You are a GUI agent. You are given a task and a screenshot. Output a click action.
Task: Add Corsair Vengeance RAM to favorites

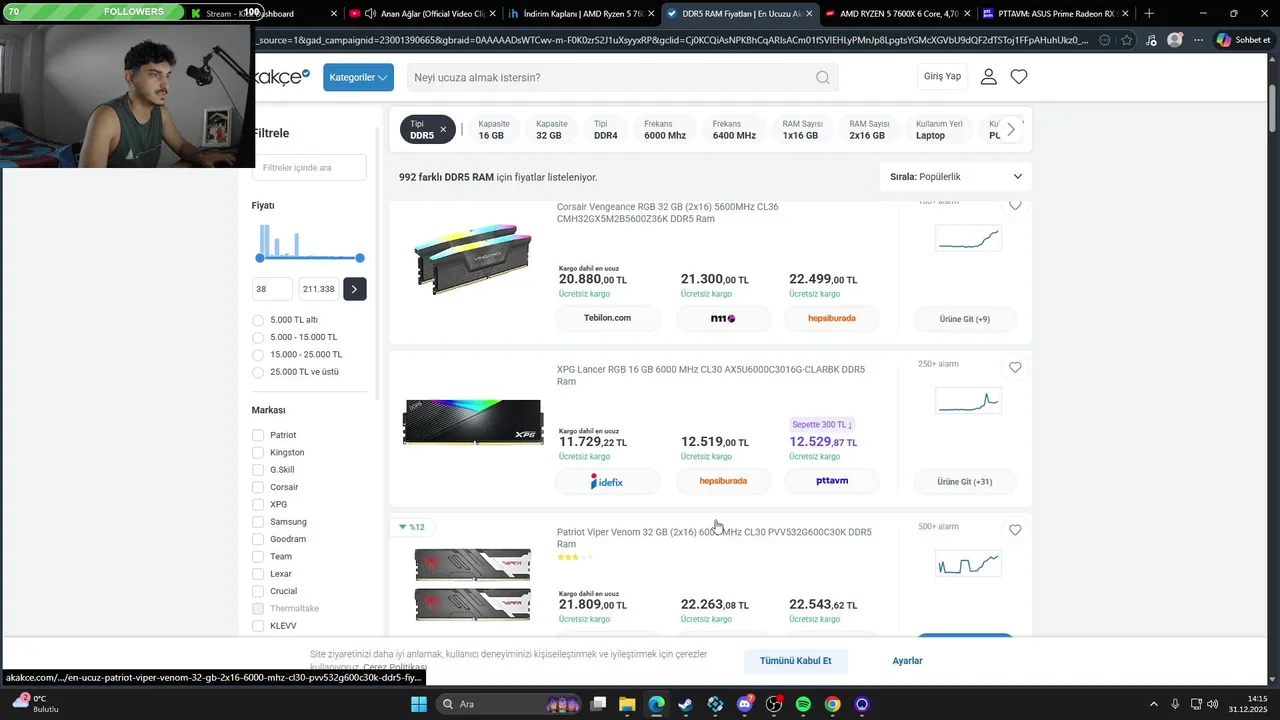coord(1015,205)
